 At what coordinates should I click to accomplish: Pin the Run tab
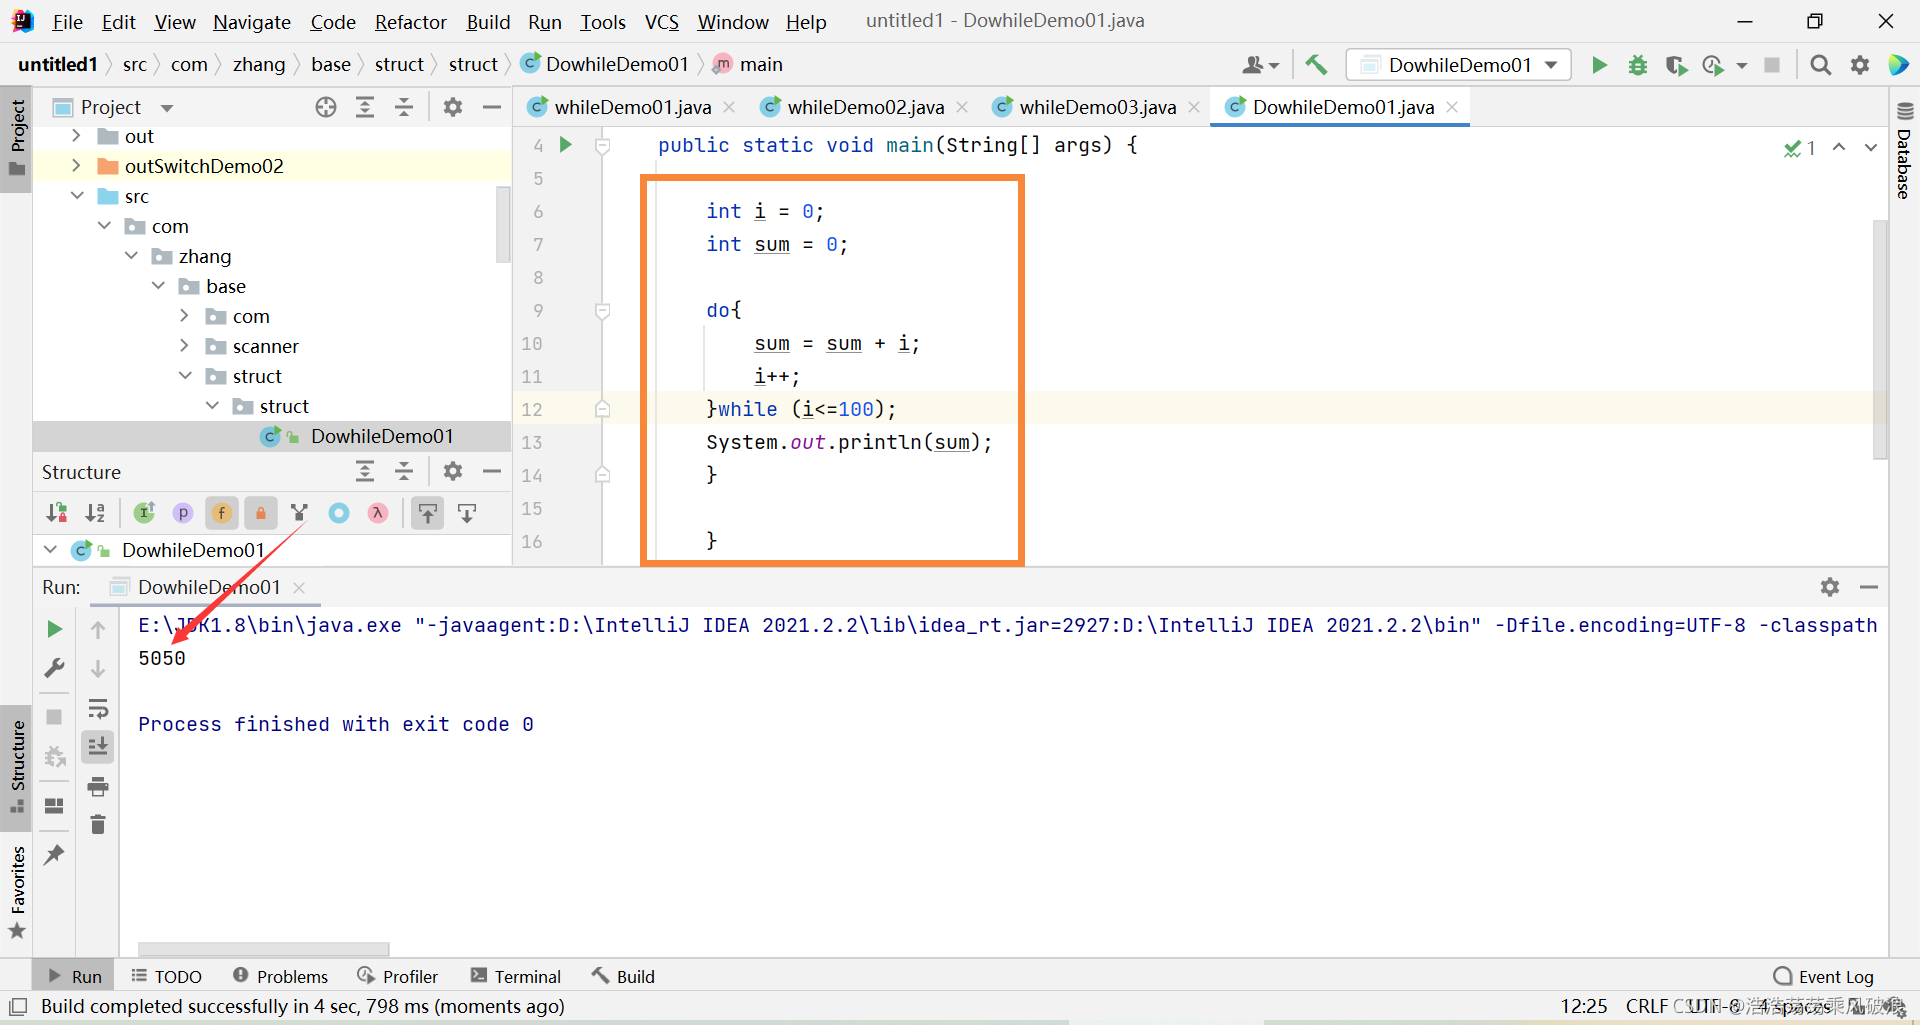(x=55, y=854)
